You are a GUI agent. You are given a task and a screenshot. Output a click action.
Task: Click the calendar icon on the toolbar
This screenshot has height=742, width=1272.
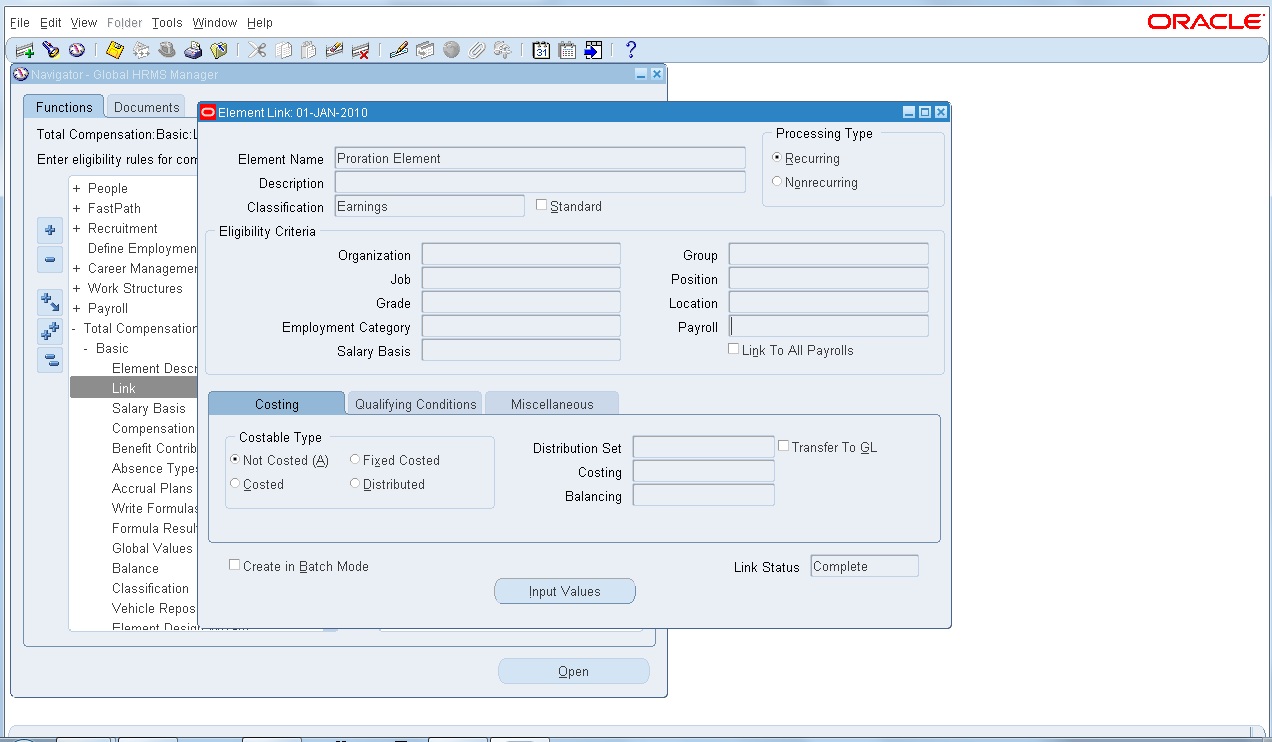[x=541, y=49]
